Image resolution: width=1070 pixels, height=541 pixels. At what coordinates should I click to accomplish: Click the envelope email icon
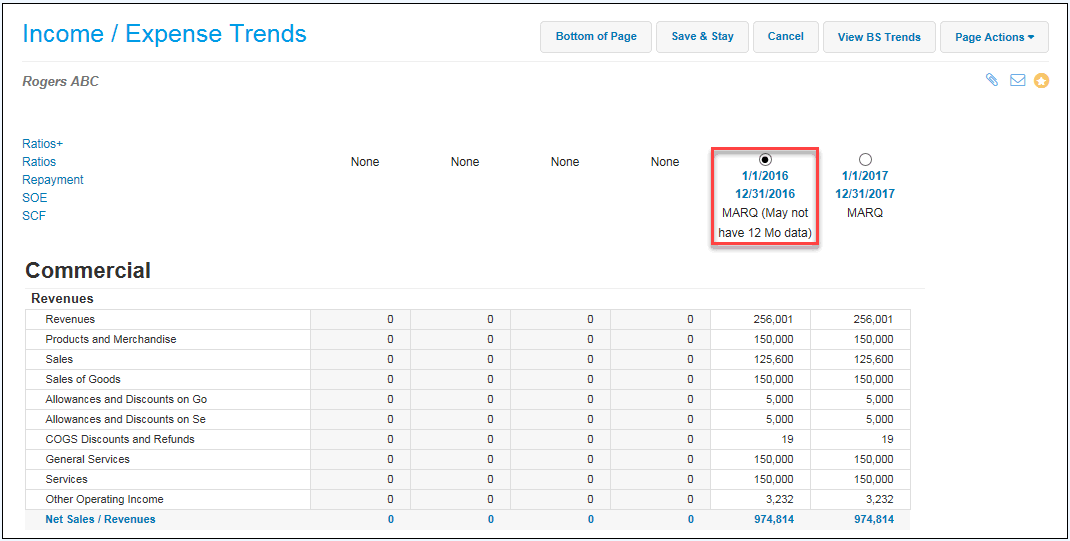[1017, 81]
